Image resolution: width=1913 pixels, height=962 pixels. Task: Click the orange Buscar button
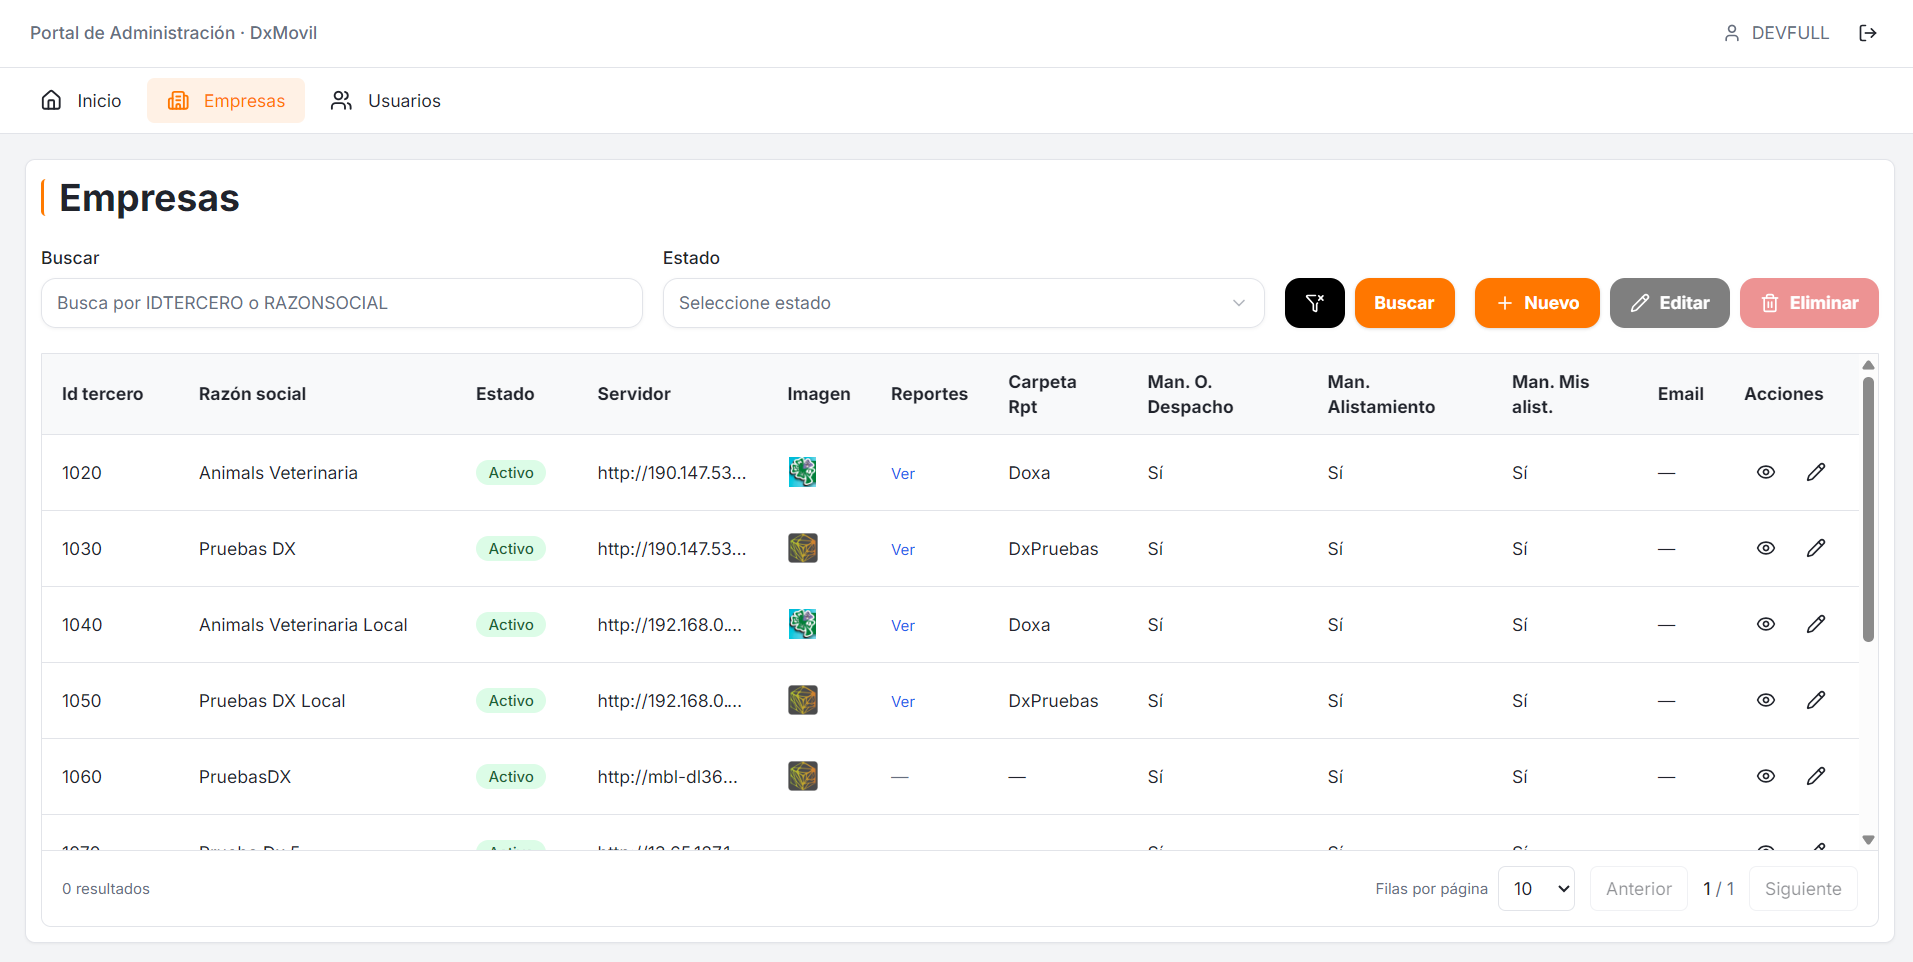point(1405,303)
